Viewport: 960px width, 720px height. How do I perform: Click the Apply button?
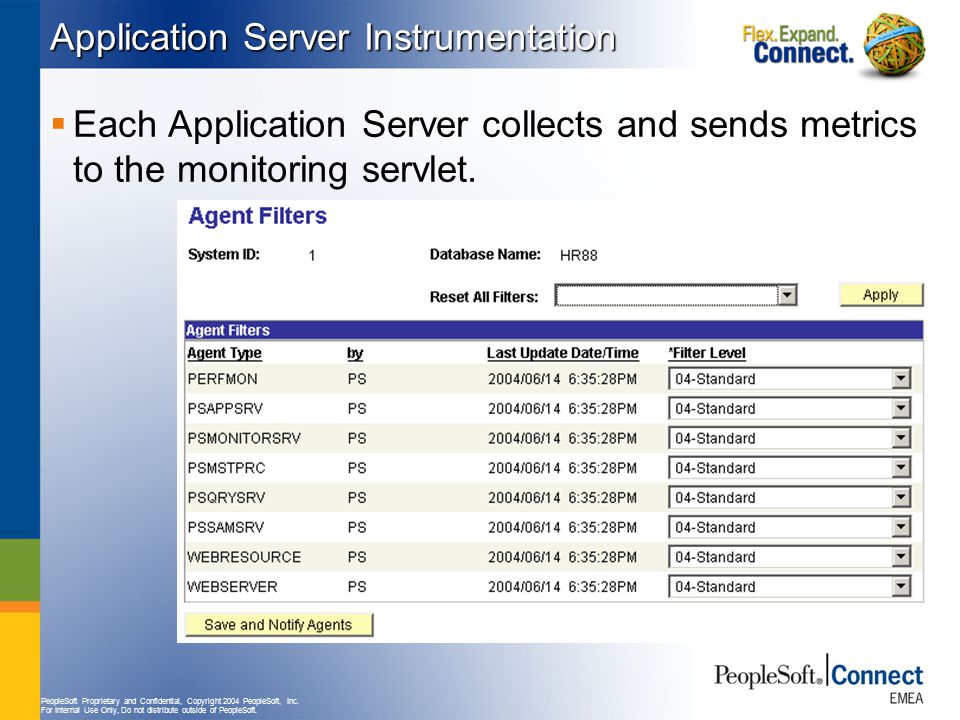880,294
